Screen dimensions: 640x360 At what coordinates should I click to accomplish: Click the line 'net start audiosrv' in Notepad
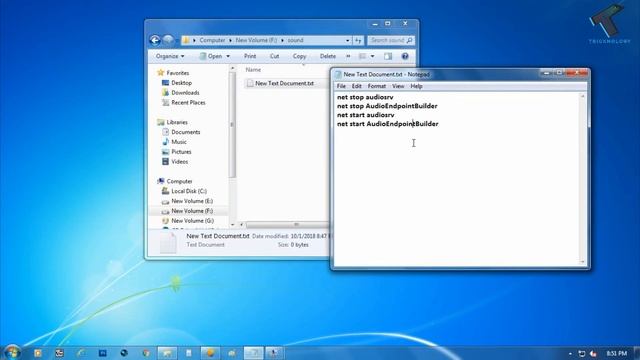click(x=365, y=115)
